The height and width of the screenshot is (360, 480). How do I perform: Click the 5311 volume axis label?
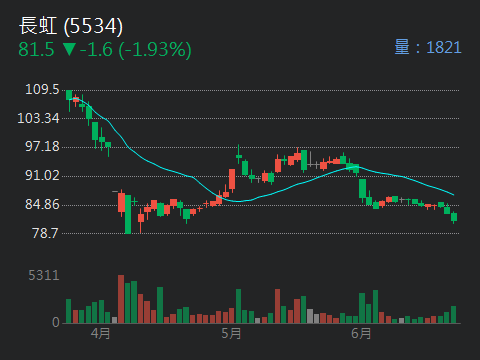pyautogui.click(x=44, y=275)
